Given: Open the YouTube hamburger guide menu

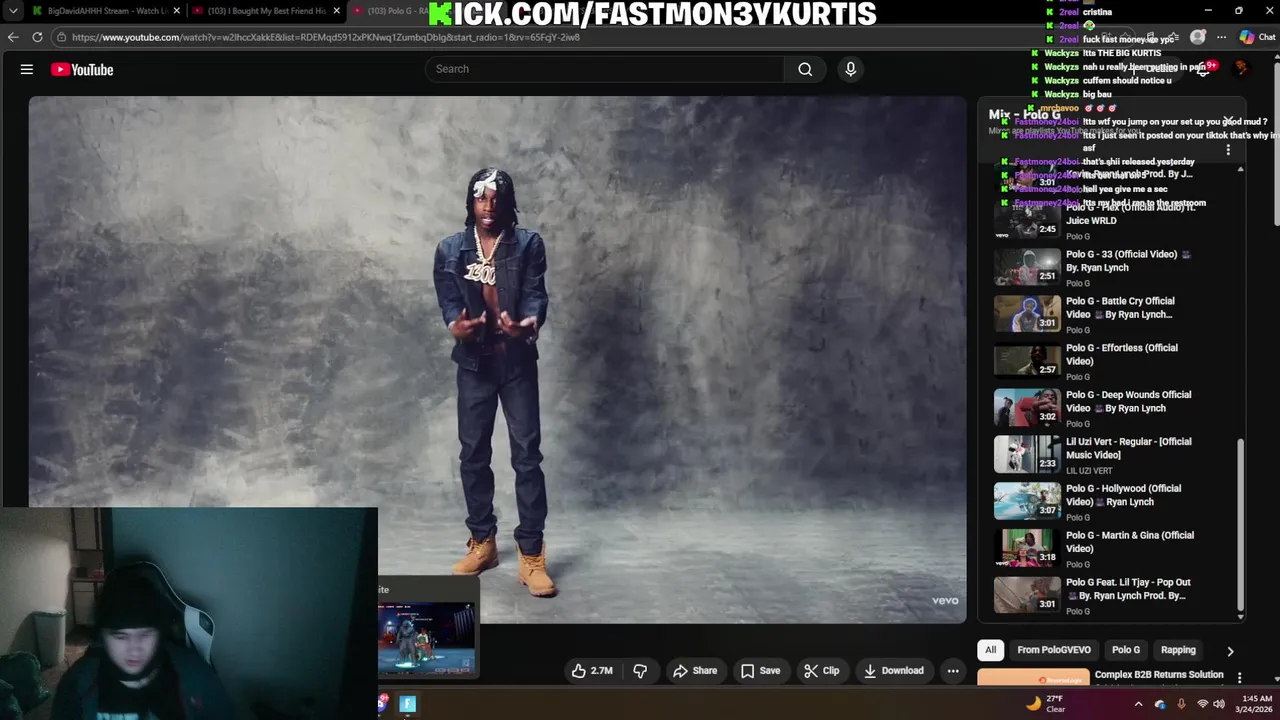Looking at the screenshot, I should coord(27,69).
